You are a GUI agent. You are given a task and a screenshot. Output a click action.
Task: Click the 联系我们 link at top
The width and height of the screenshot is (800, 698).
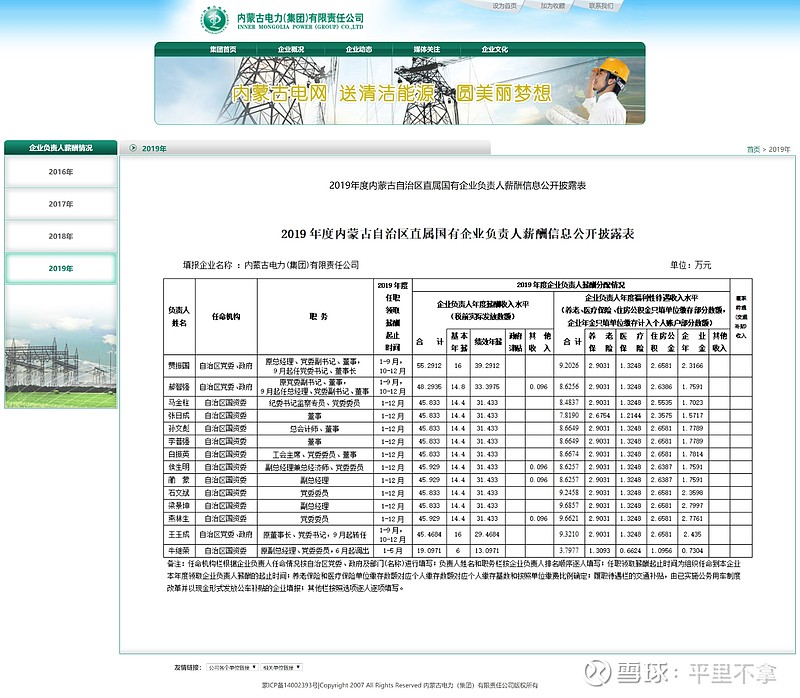tap(601, 6)
